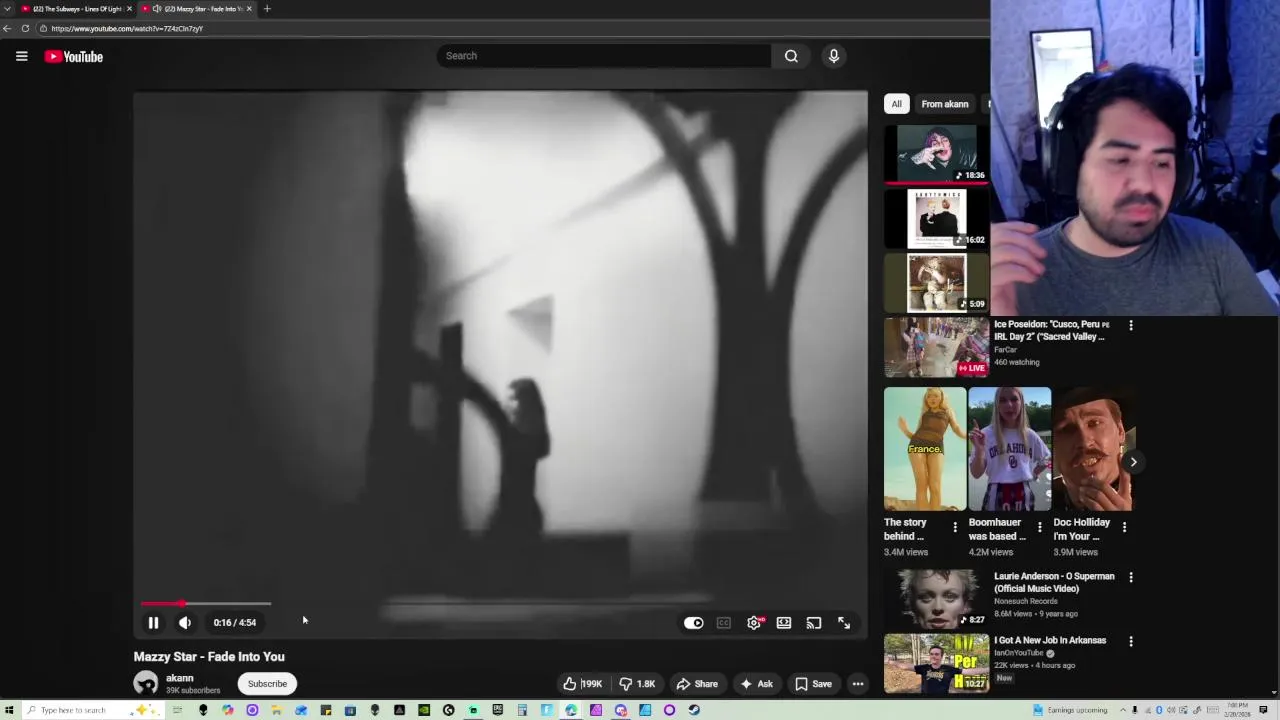1280x720 pixels.
Task: Click the search magnifier button
Action: coord(791,56)
